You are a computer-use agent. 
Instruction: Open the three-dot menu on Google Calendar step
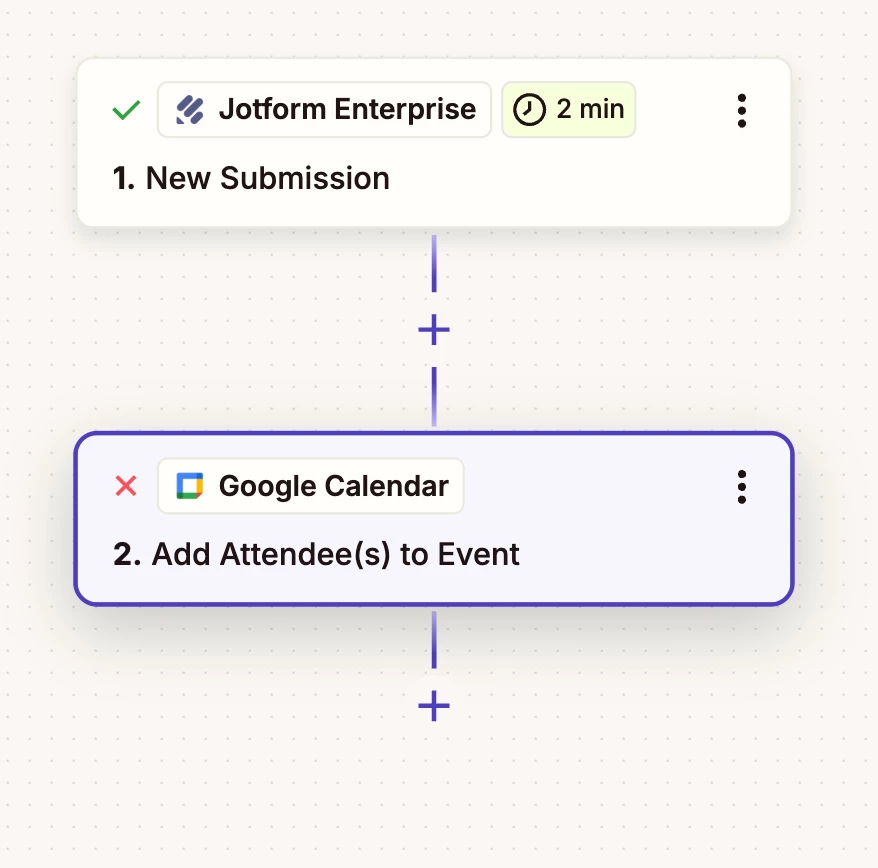click(741, 487)
